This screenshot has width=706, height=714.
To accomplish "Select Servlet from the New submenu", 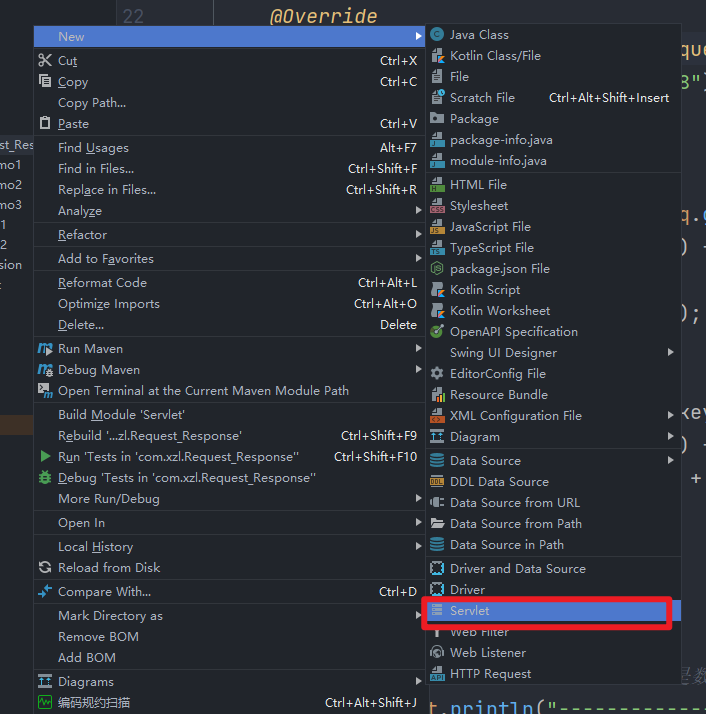I will [553, 611].
